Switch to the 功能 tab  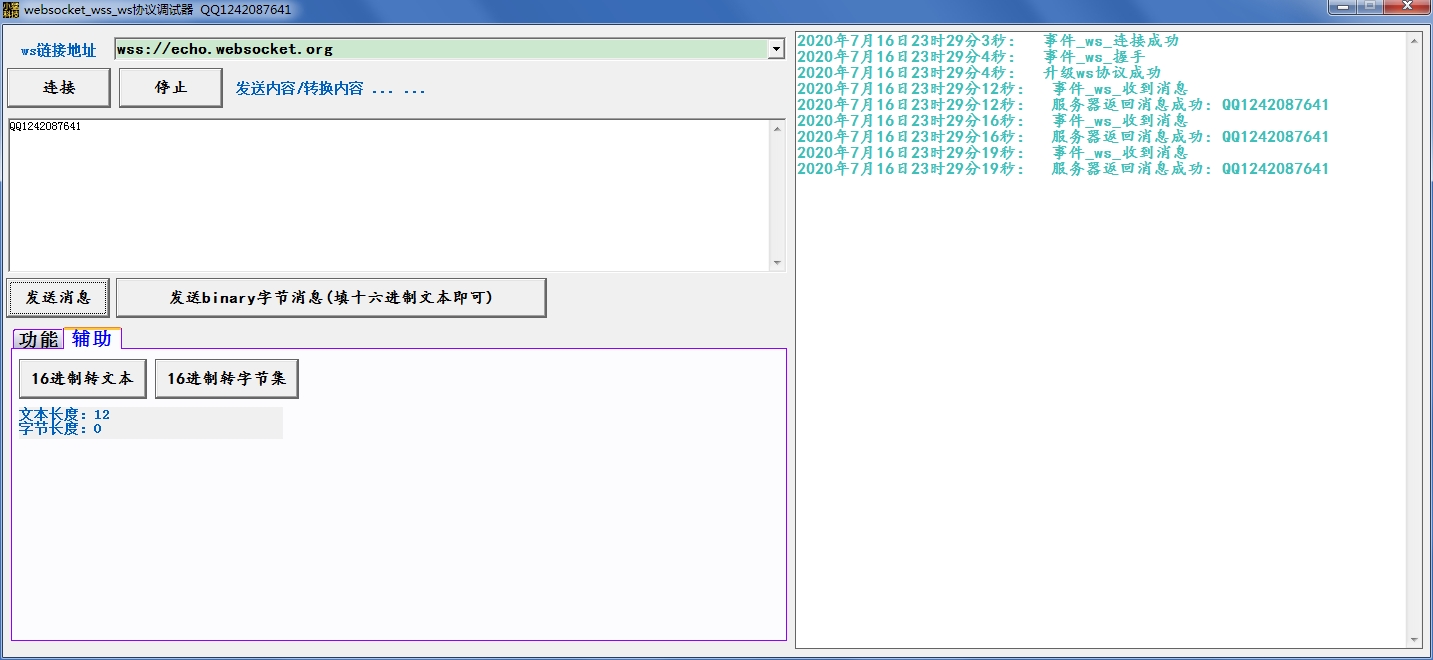tap(38, 339)
